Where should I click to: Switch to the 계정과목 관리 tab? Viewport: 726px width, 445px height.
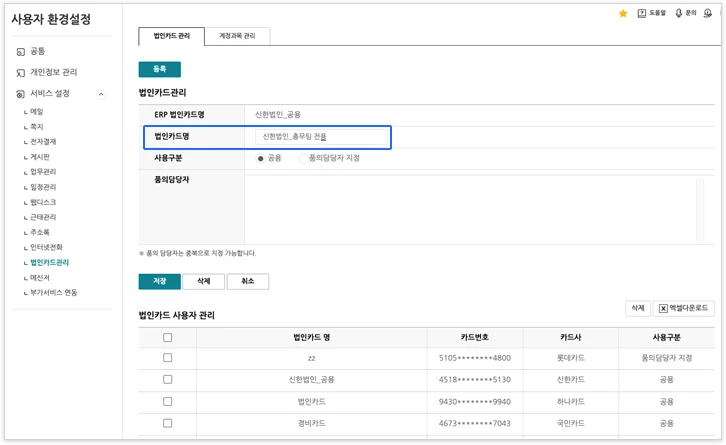pyautogui.click(x=237, y=36)
